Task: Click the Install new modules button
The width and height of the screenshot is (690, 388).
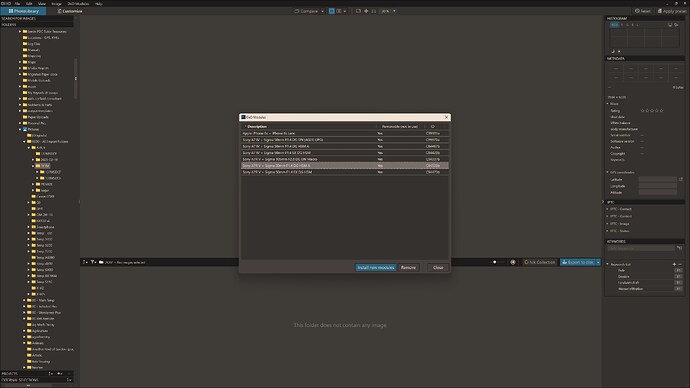Action: point(375,267)
